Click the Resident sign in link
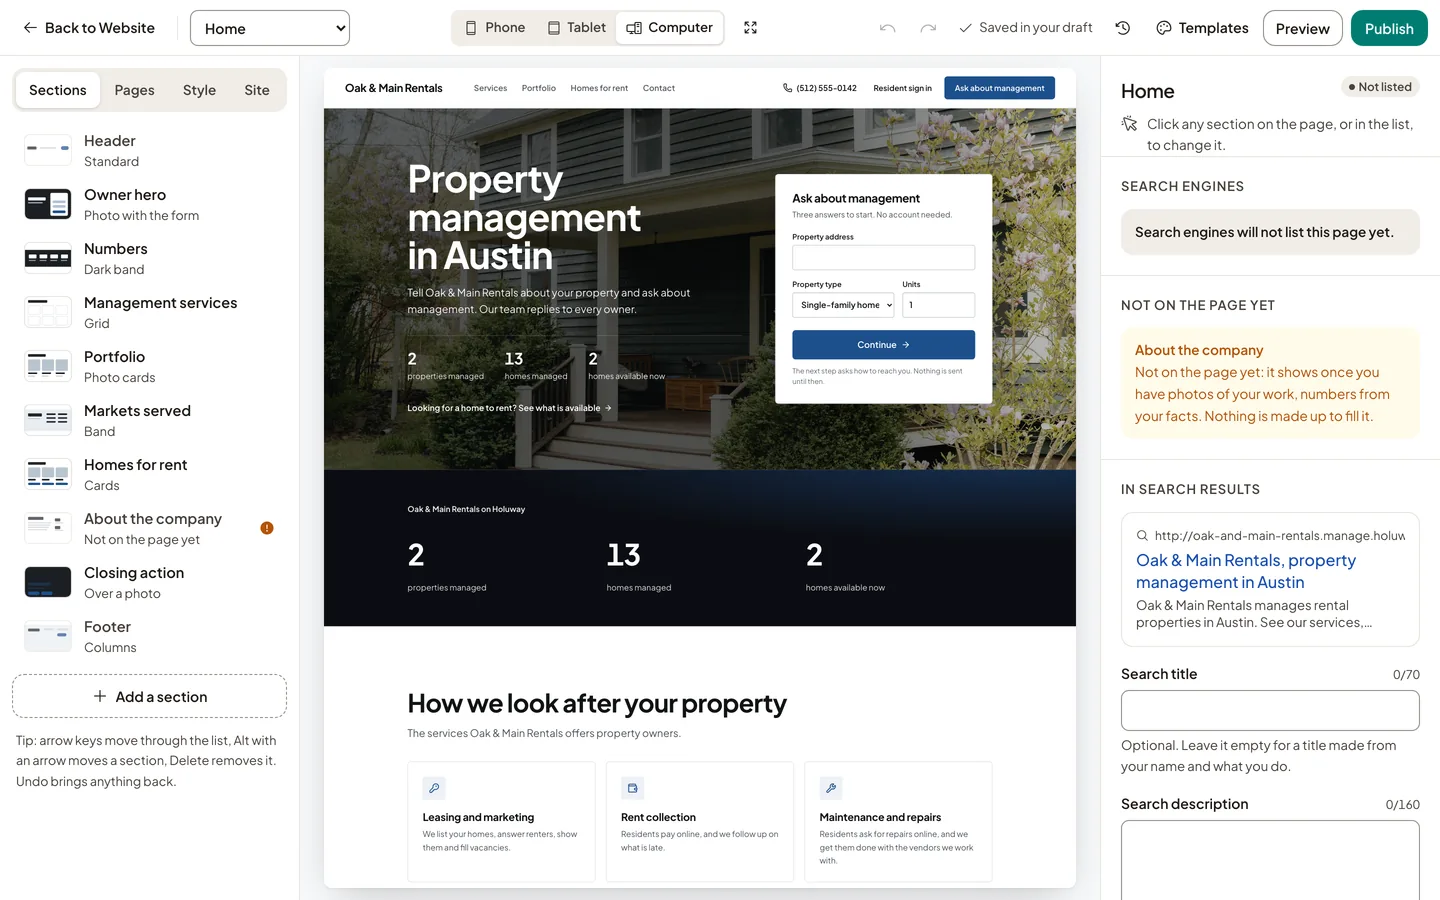The width and height of the screenshot is (1440, 900). [902, 88]
